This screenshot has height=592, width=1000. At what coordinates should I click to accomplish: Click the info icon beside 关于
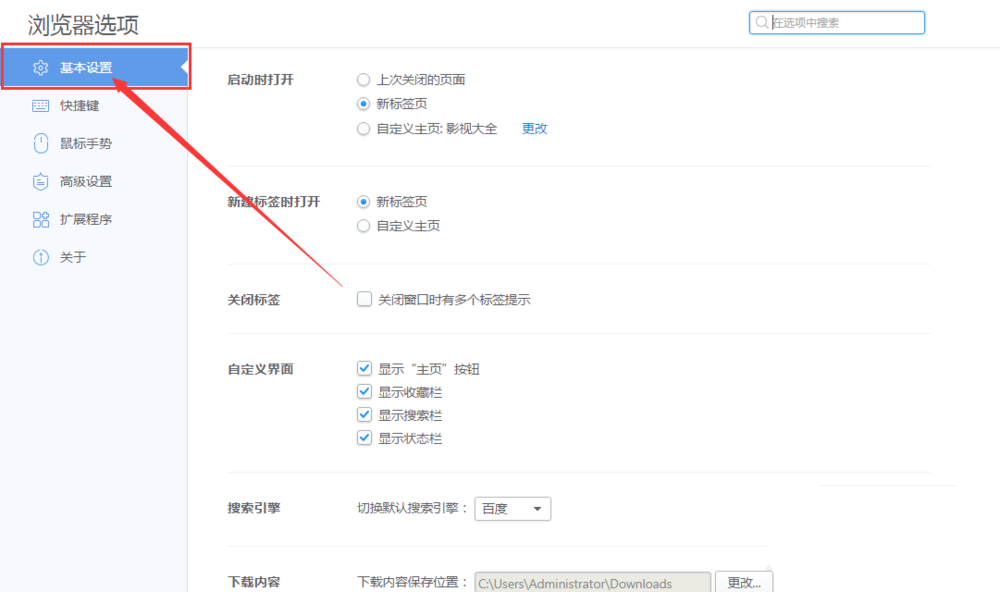[x=40, y=257]
